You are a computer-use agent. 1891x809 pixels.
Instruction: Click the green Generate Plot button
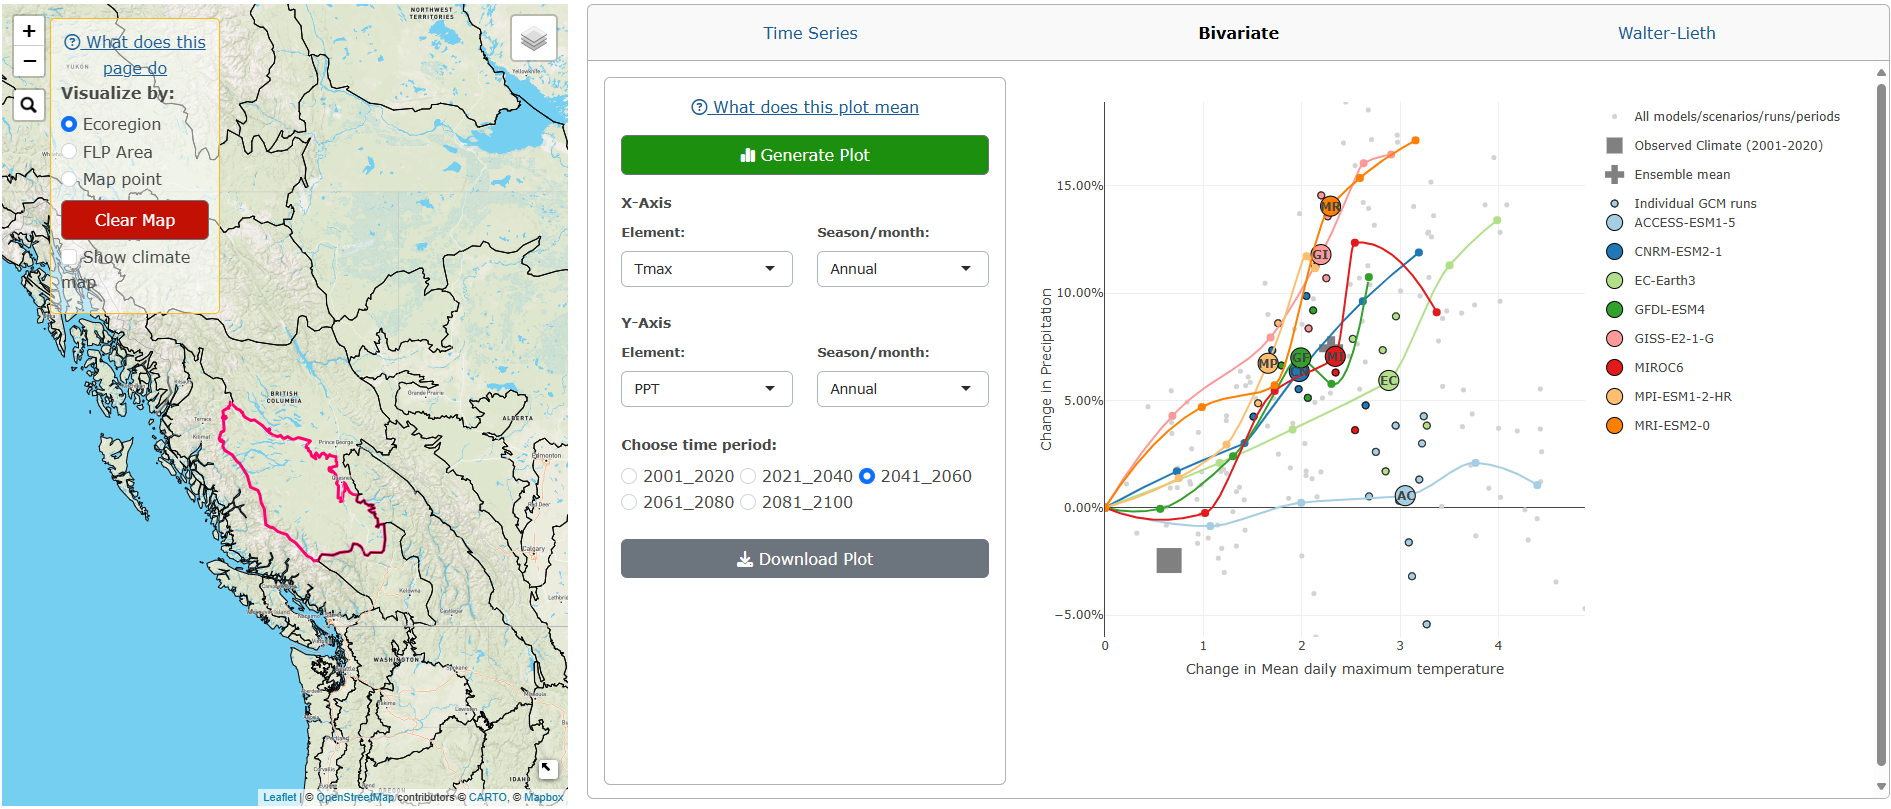point(805,155)
